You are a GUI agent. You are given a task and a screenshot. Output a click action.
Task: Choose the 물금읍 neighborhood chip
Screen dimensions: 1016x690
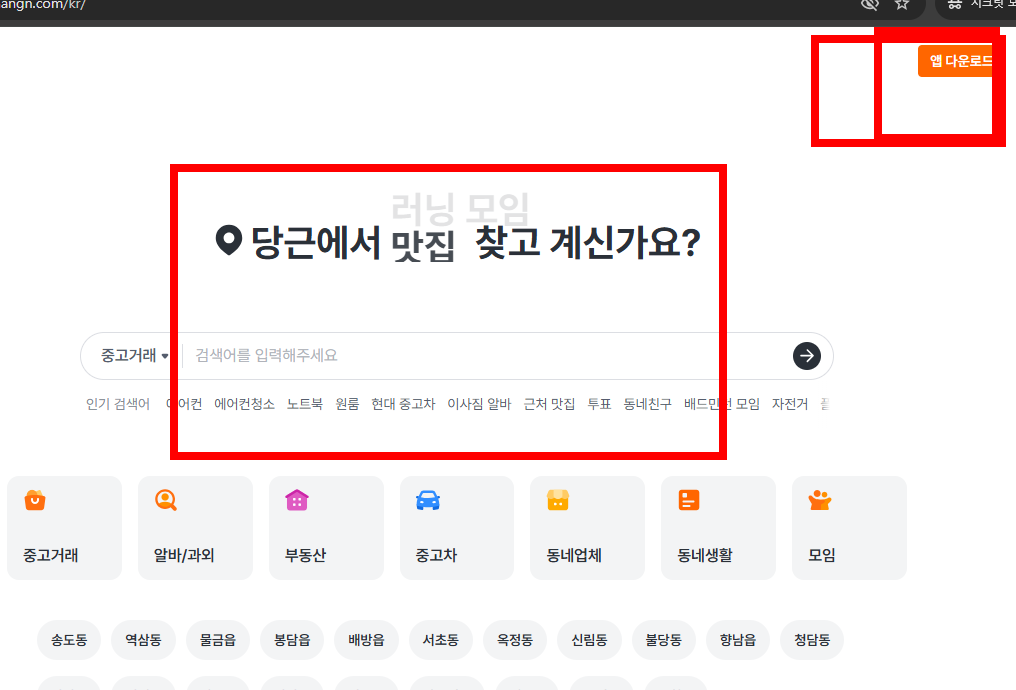[218, 640]
